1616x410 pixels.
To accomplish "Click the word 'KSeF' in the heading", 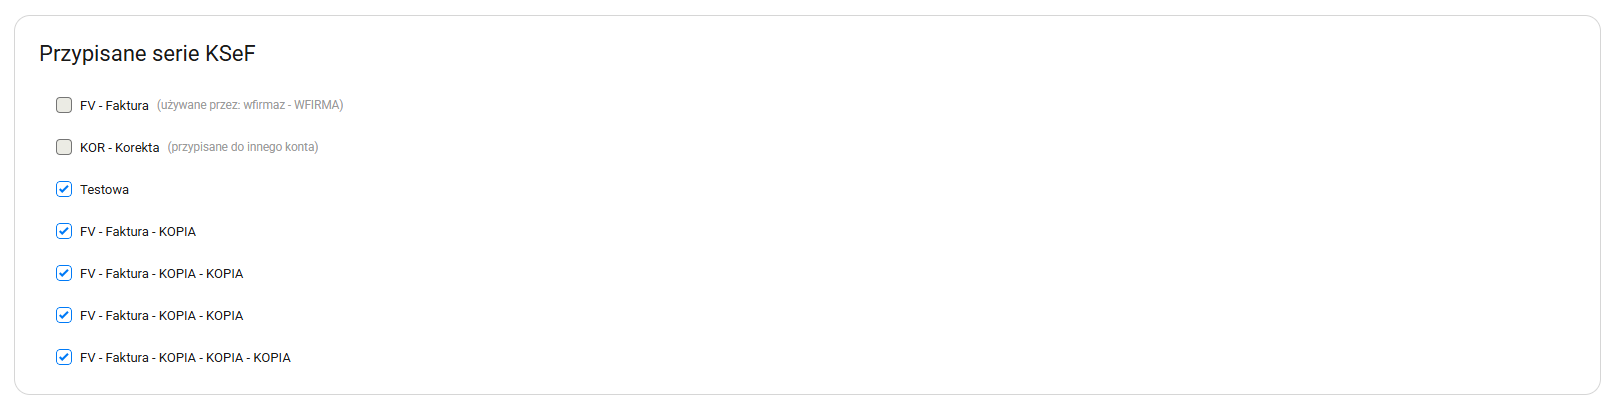I will (230, 54).
